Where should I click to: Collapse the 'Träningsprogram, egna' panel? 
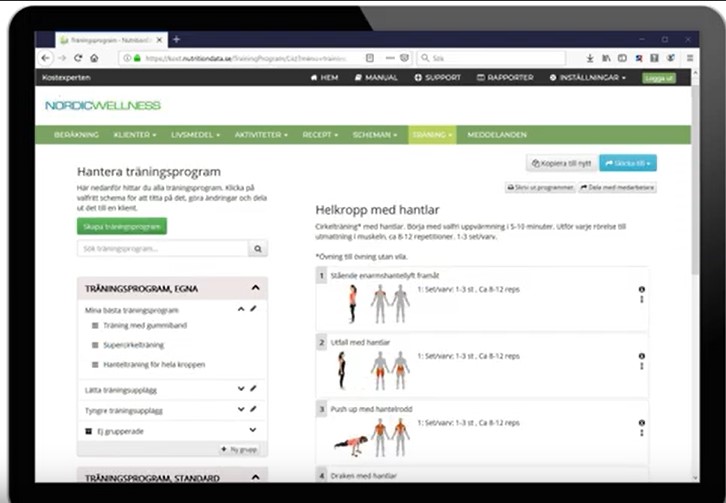[x=255, y=288]
